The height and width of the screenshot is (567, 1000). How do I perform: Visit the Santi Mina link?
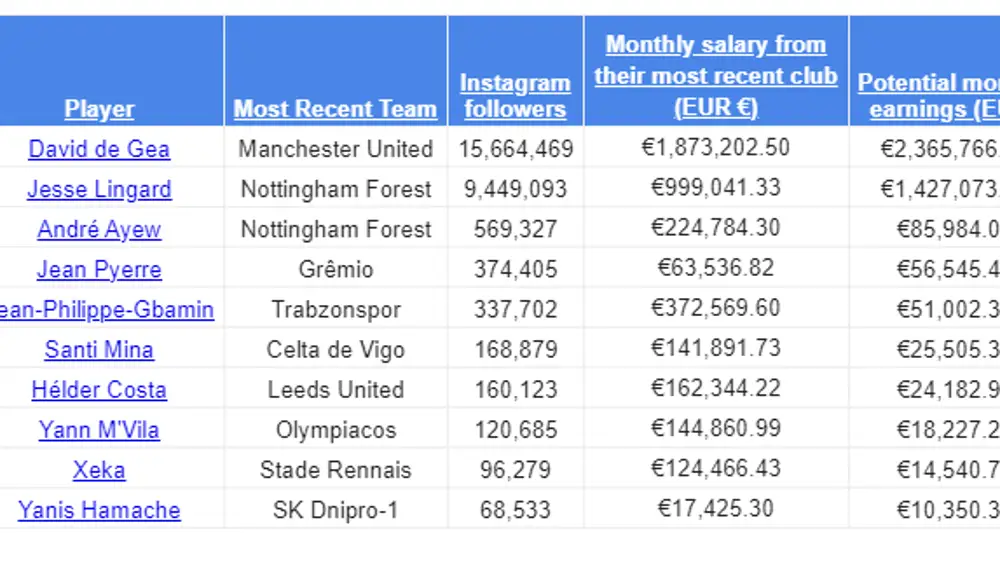99,350
